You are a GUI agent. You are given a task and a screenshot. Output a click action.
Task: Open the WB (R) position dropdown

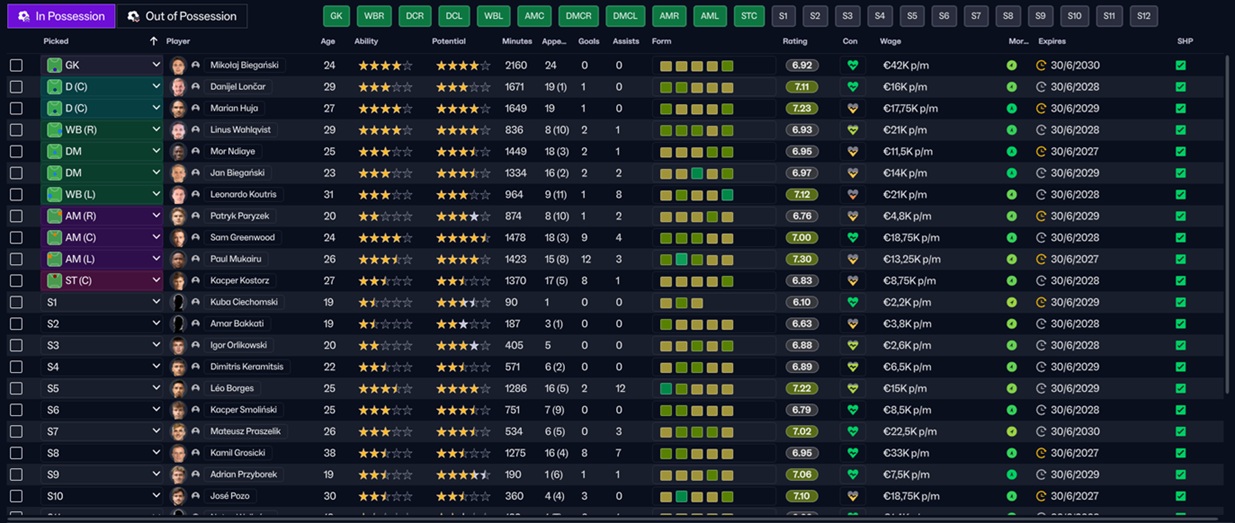pyautogui.click(x=156, y=130)
